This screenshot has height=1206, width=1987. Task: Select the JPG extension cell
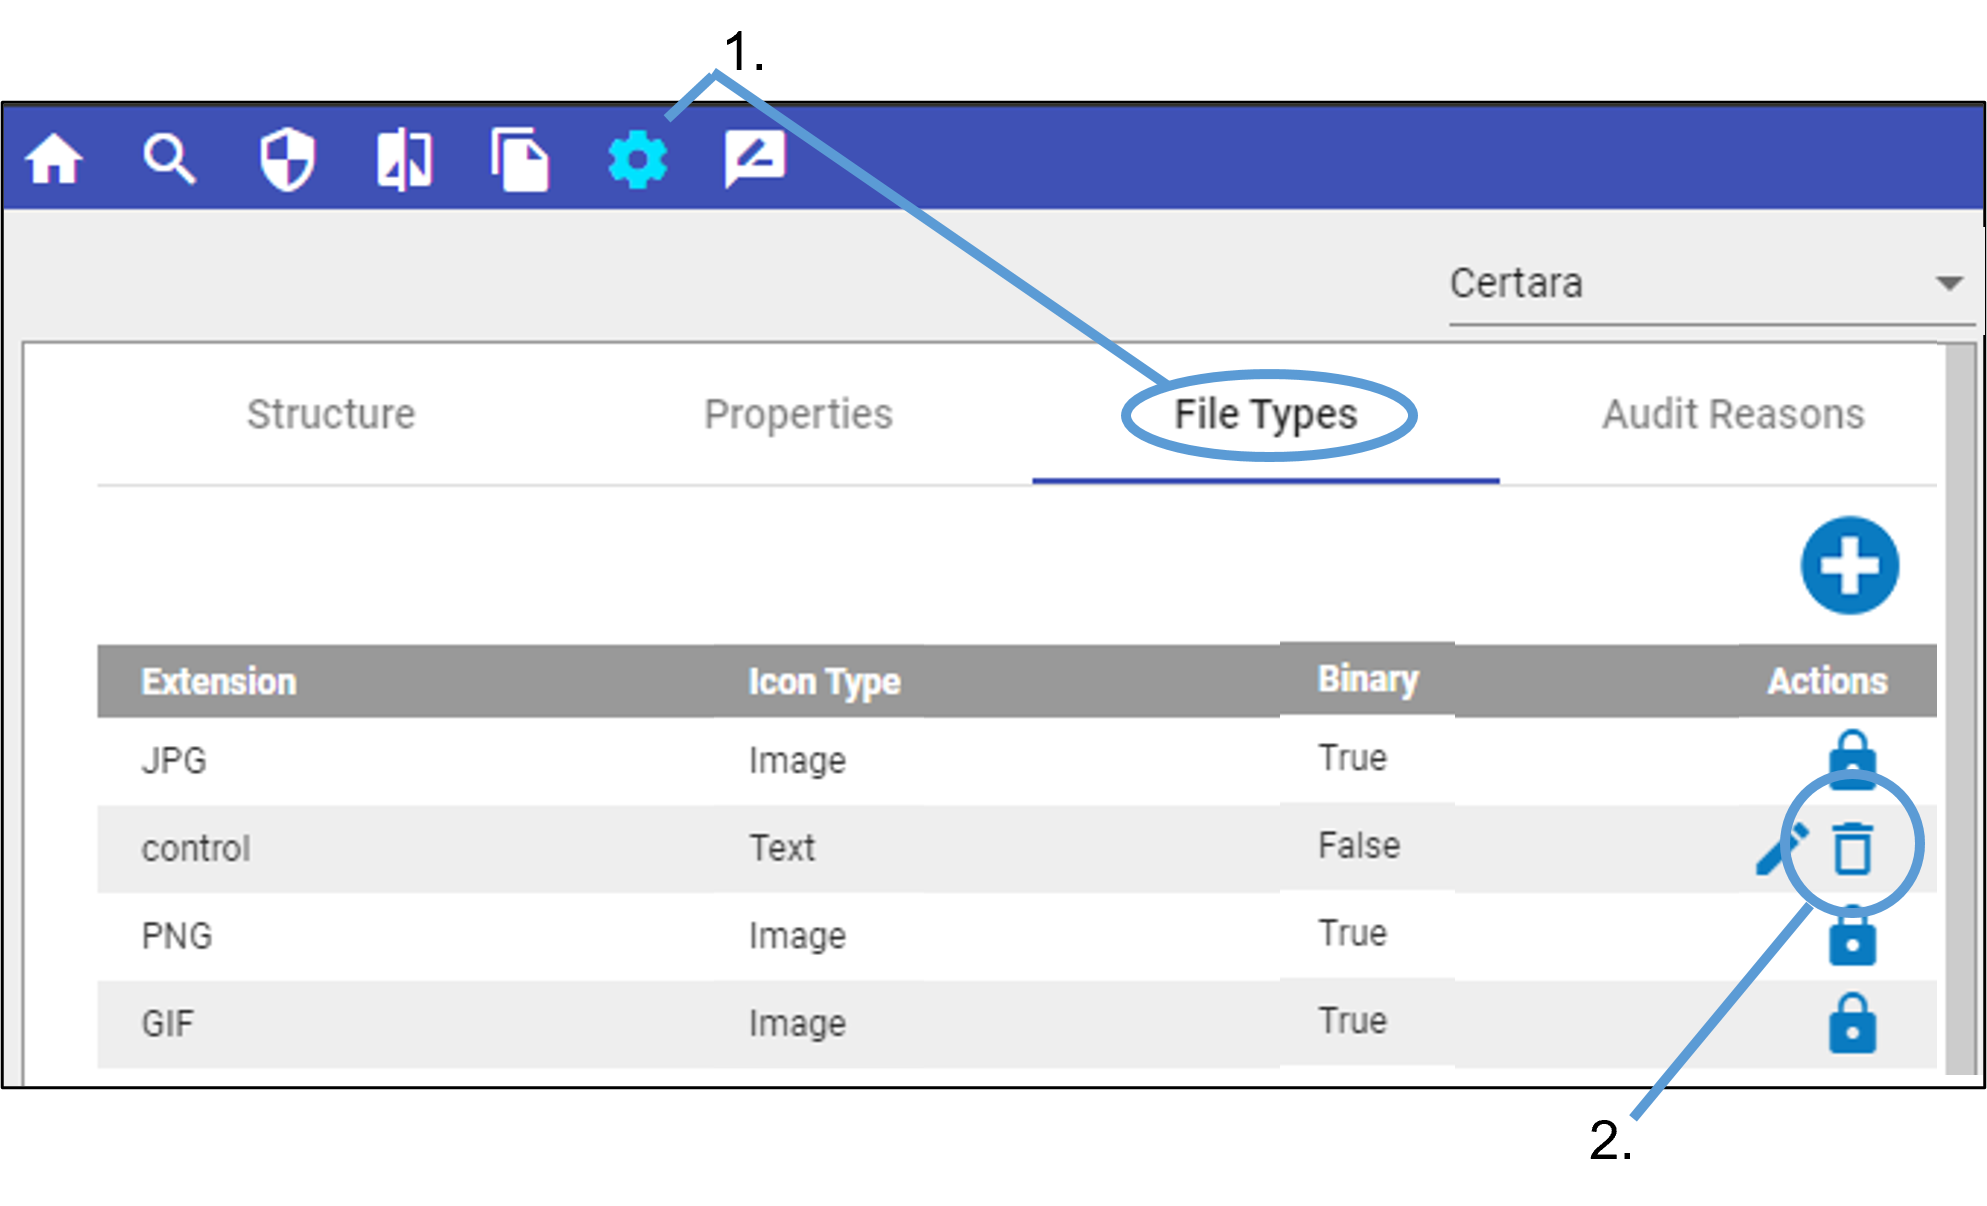pyautogui.click(x=174, y=760)
